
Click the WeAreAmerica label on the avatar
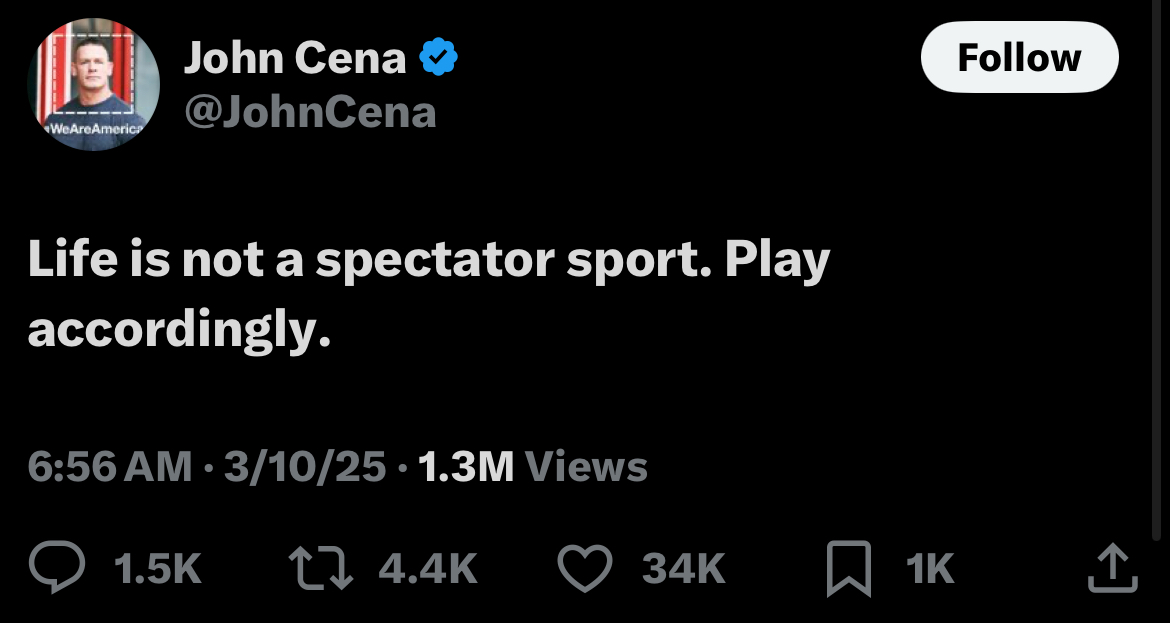click(93, 129)
